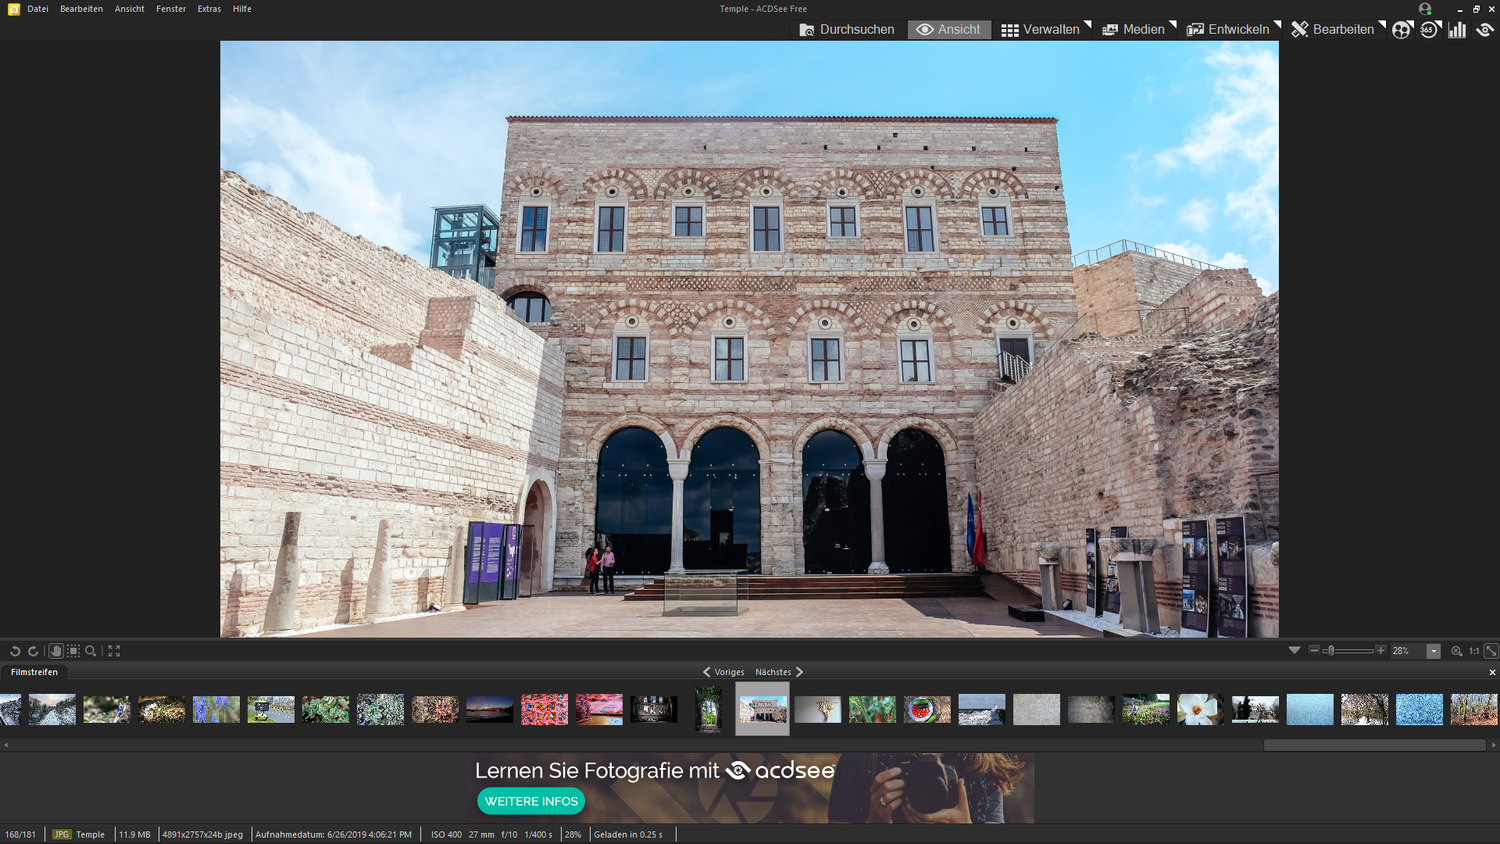The image size is (1500, 844).
Task: Select the Temple photo thumbnail in filmstrip
Action: [x=762, y=709]
